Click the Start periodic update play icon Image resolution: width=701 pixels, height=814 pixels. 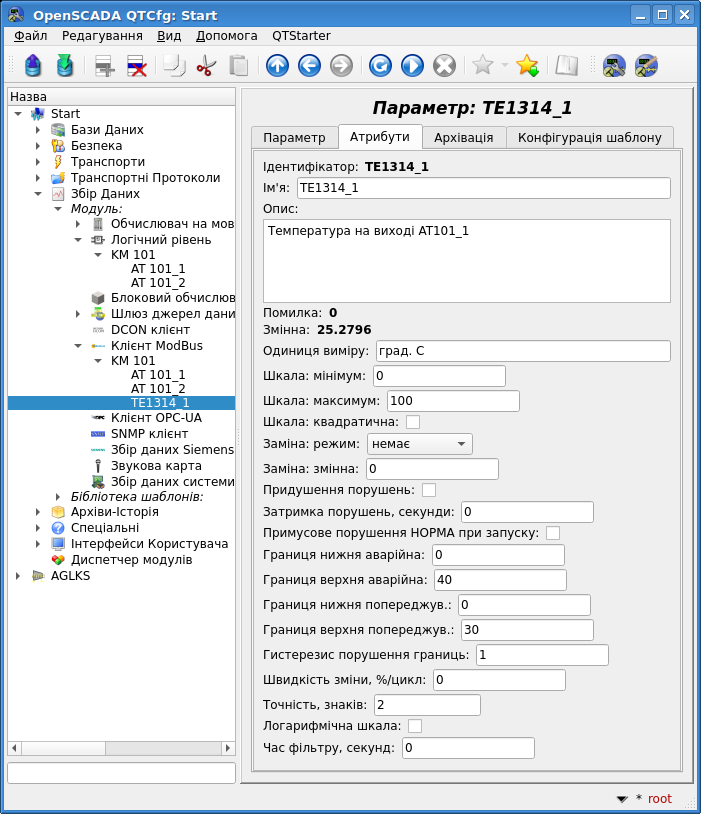point(412,66)
